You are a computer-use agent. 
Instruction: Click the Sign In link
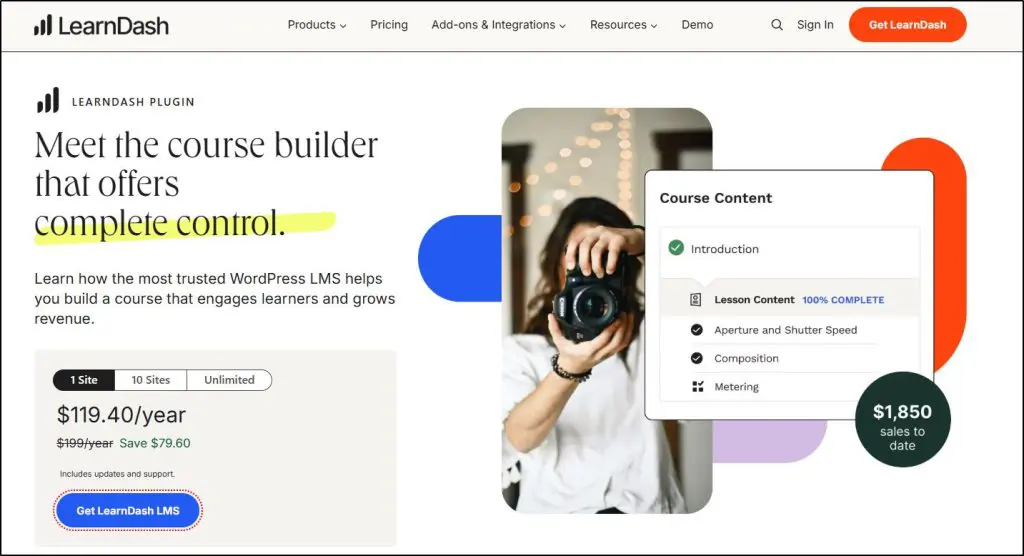tap(815, 25)
